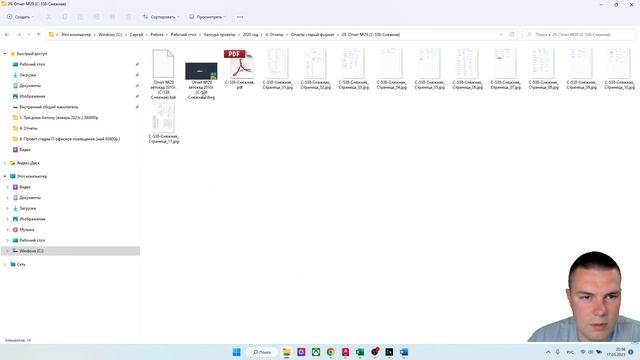Select image С-538-Снежная_Страница_05.jpg
This screenshot has width=640, height=360.
point(429,69)
